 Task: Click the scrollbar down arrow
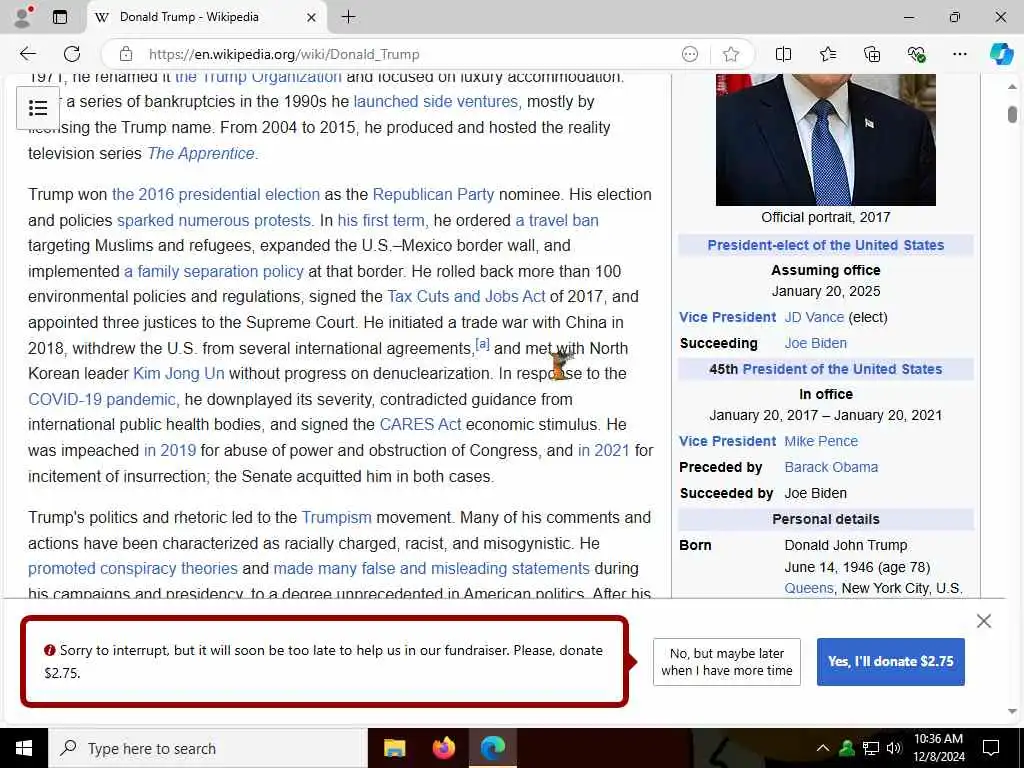(1012, 712)
